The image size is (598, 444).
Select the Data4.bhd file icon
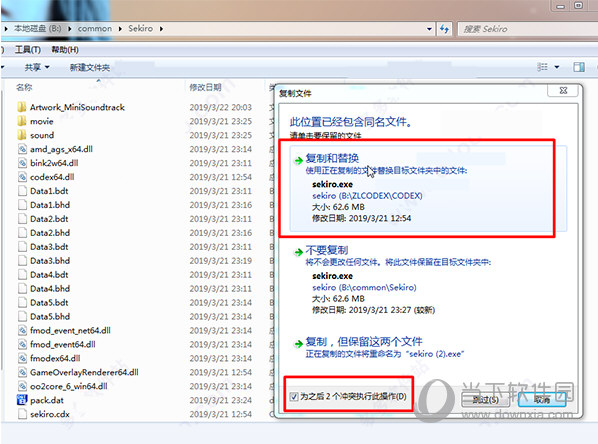(23, 288)
